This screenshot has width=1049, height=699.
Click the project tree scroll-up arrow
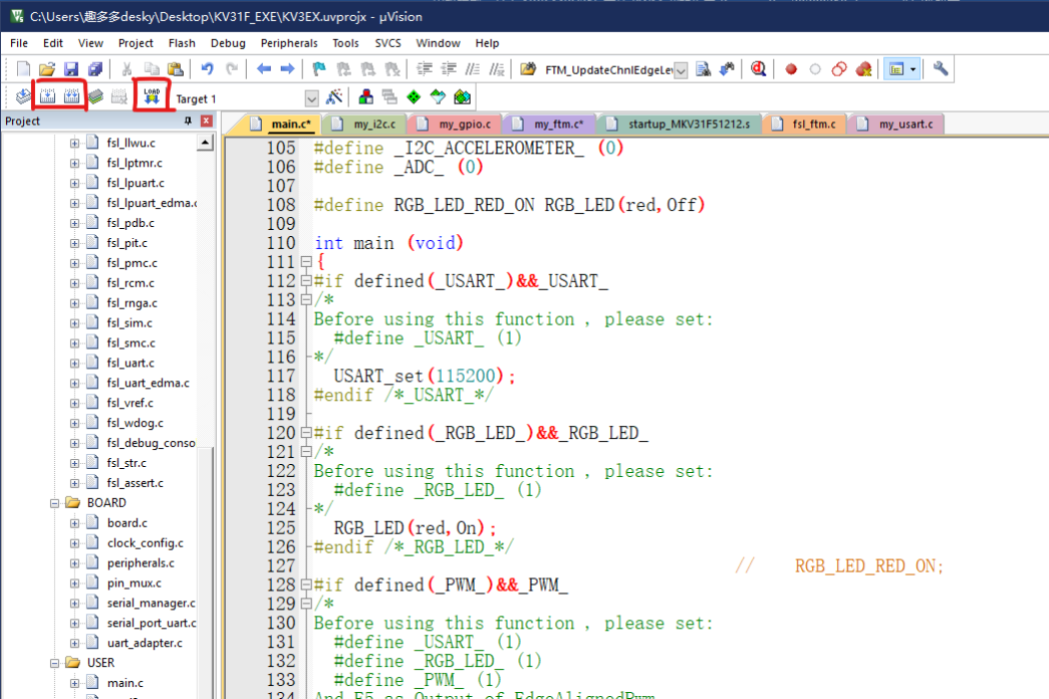[x=206, y=143]
